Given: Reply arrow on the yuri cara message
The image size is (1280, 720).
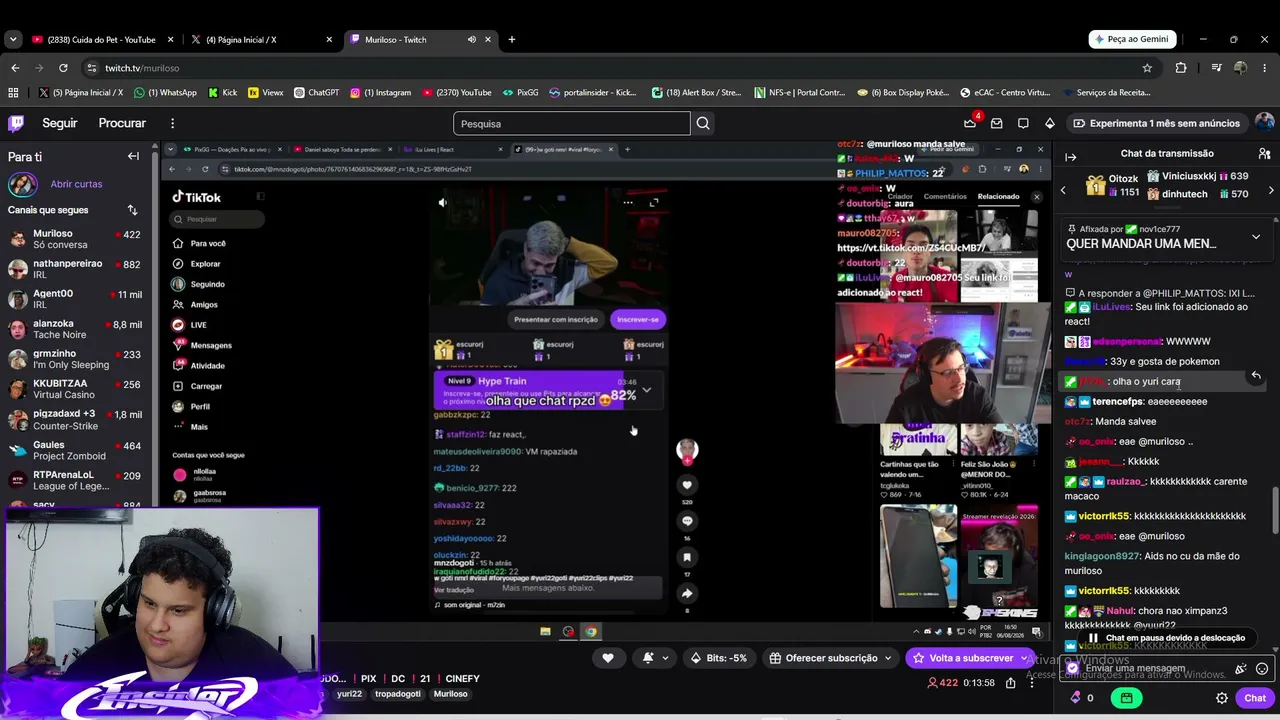Looking at the screenshot, I should (x=1256, y=375).
